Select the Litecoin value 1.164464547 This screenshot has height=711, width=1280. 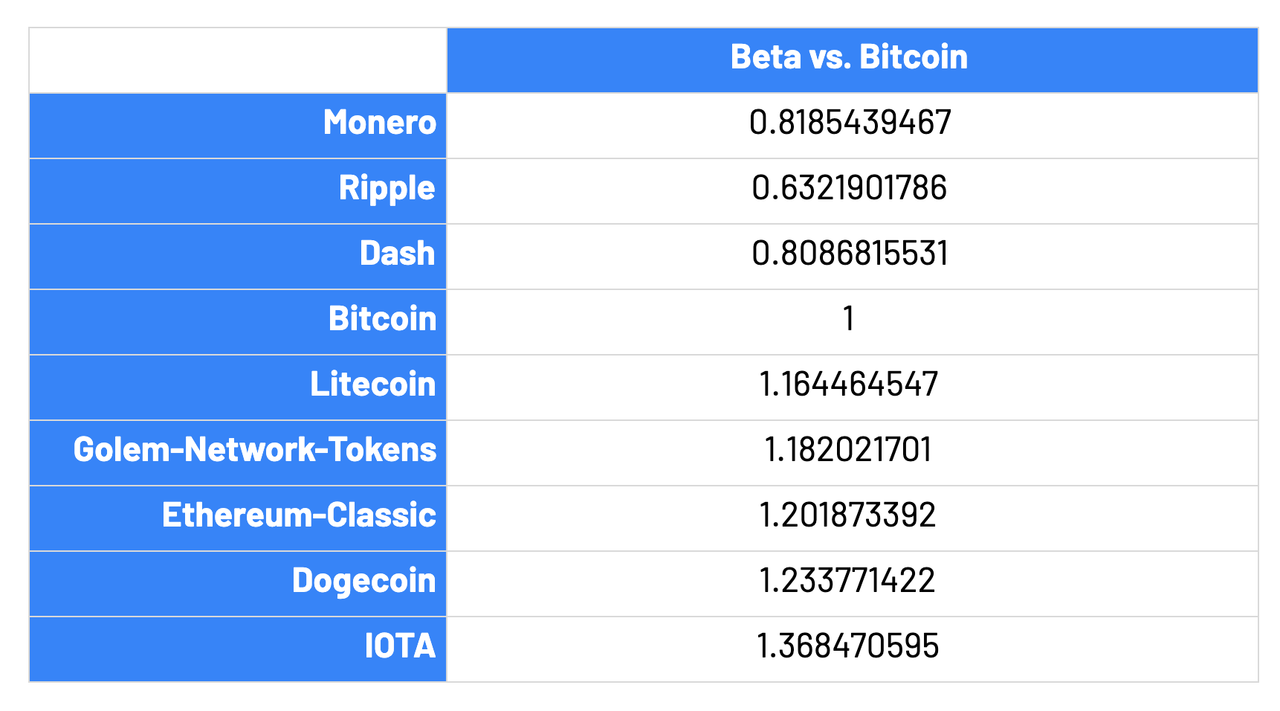coord(851,385)
